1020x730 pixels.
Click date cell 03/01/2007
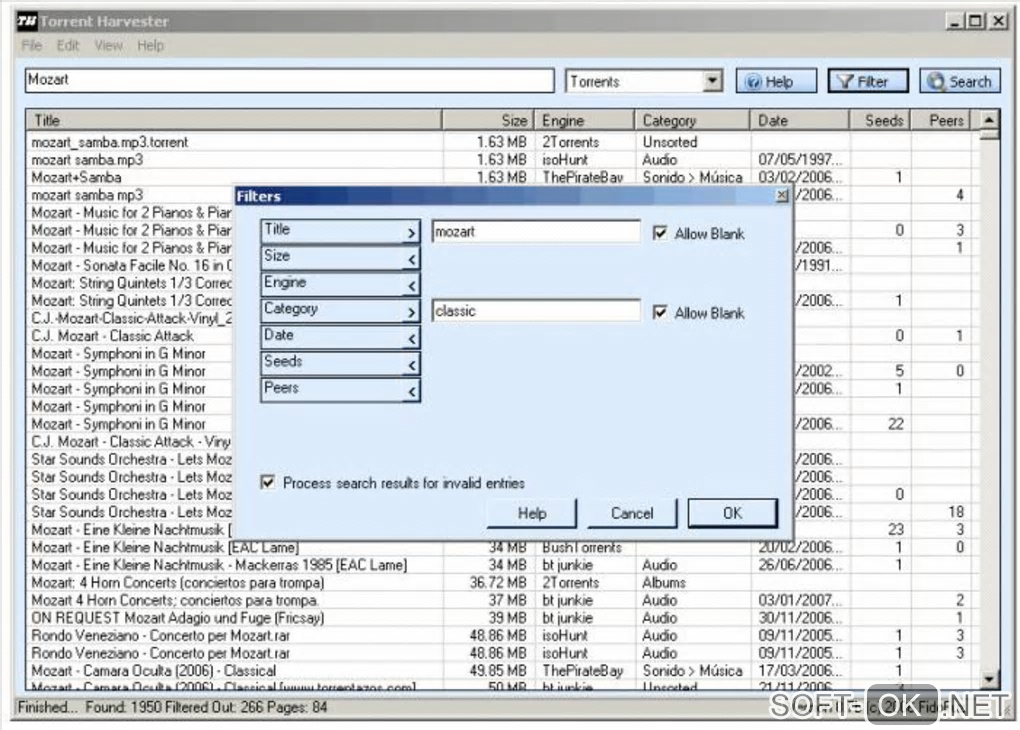tap(800, 600)
